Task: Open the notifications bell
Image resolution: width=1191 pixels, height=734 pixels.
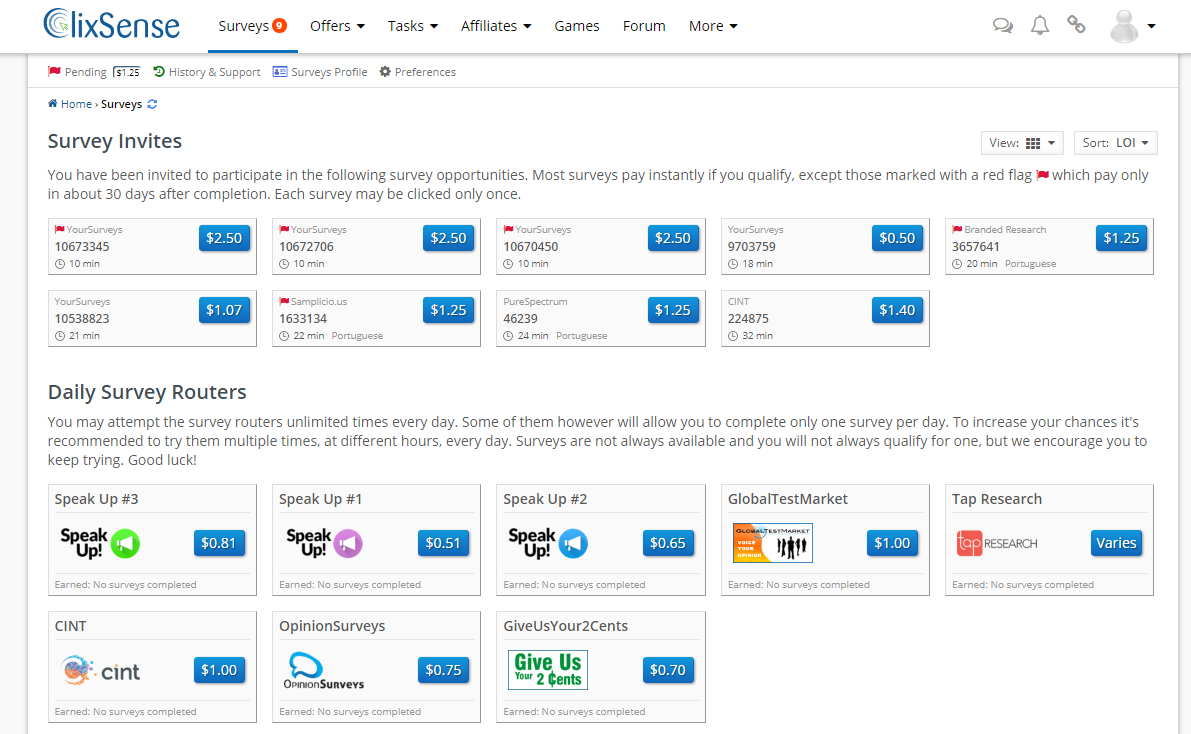Action: tap(1040, 26)
